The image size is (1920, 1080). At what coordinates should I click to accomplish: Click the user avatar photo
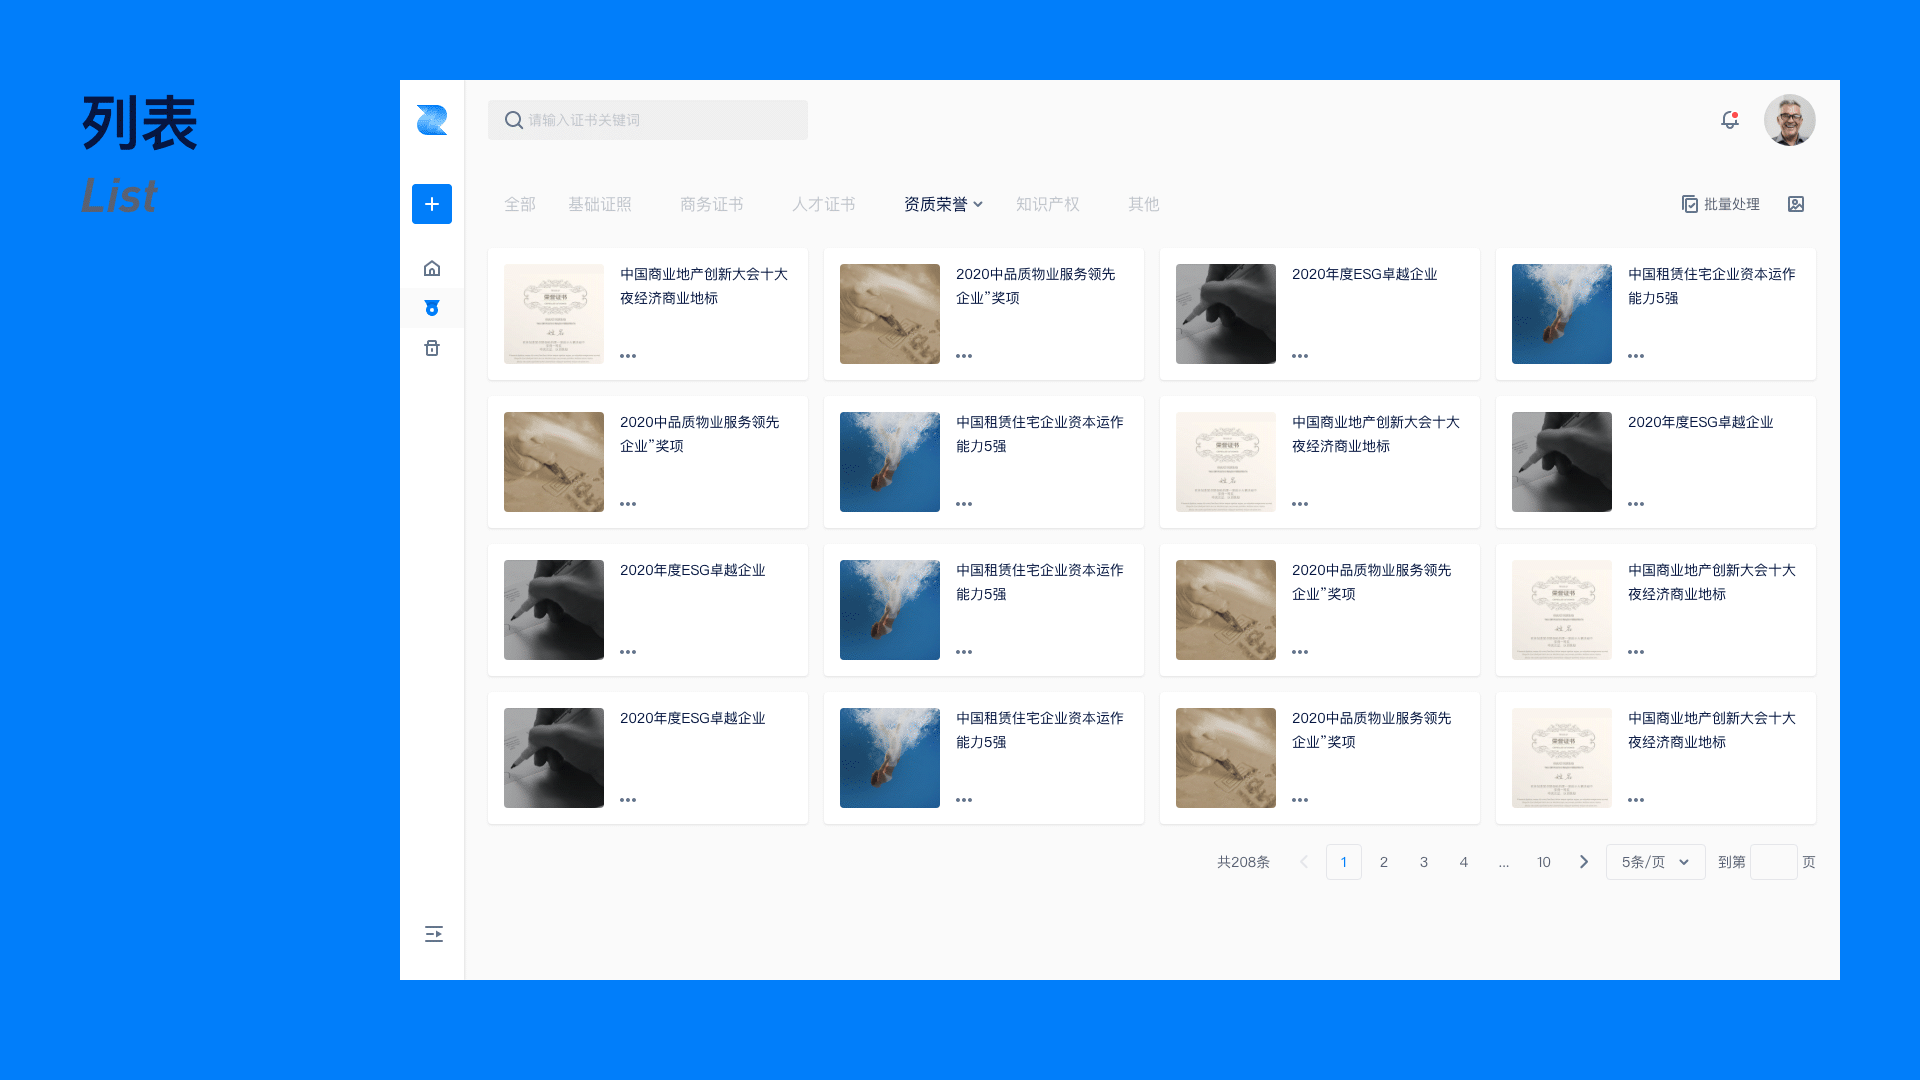pyautogui.click(x=1789, y=120)
